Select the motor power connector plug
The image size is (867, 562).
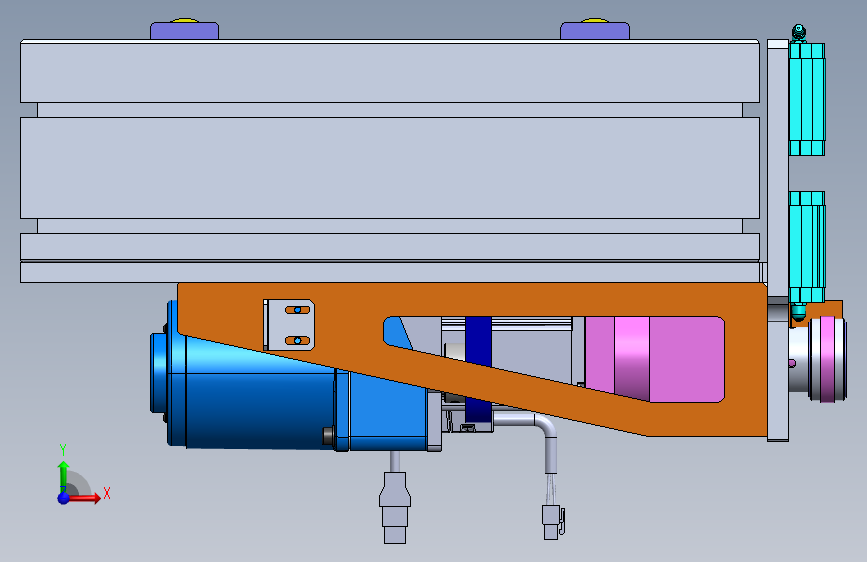click(x=395, y=507)
